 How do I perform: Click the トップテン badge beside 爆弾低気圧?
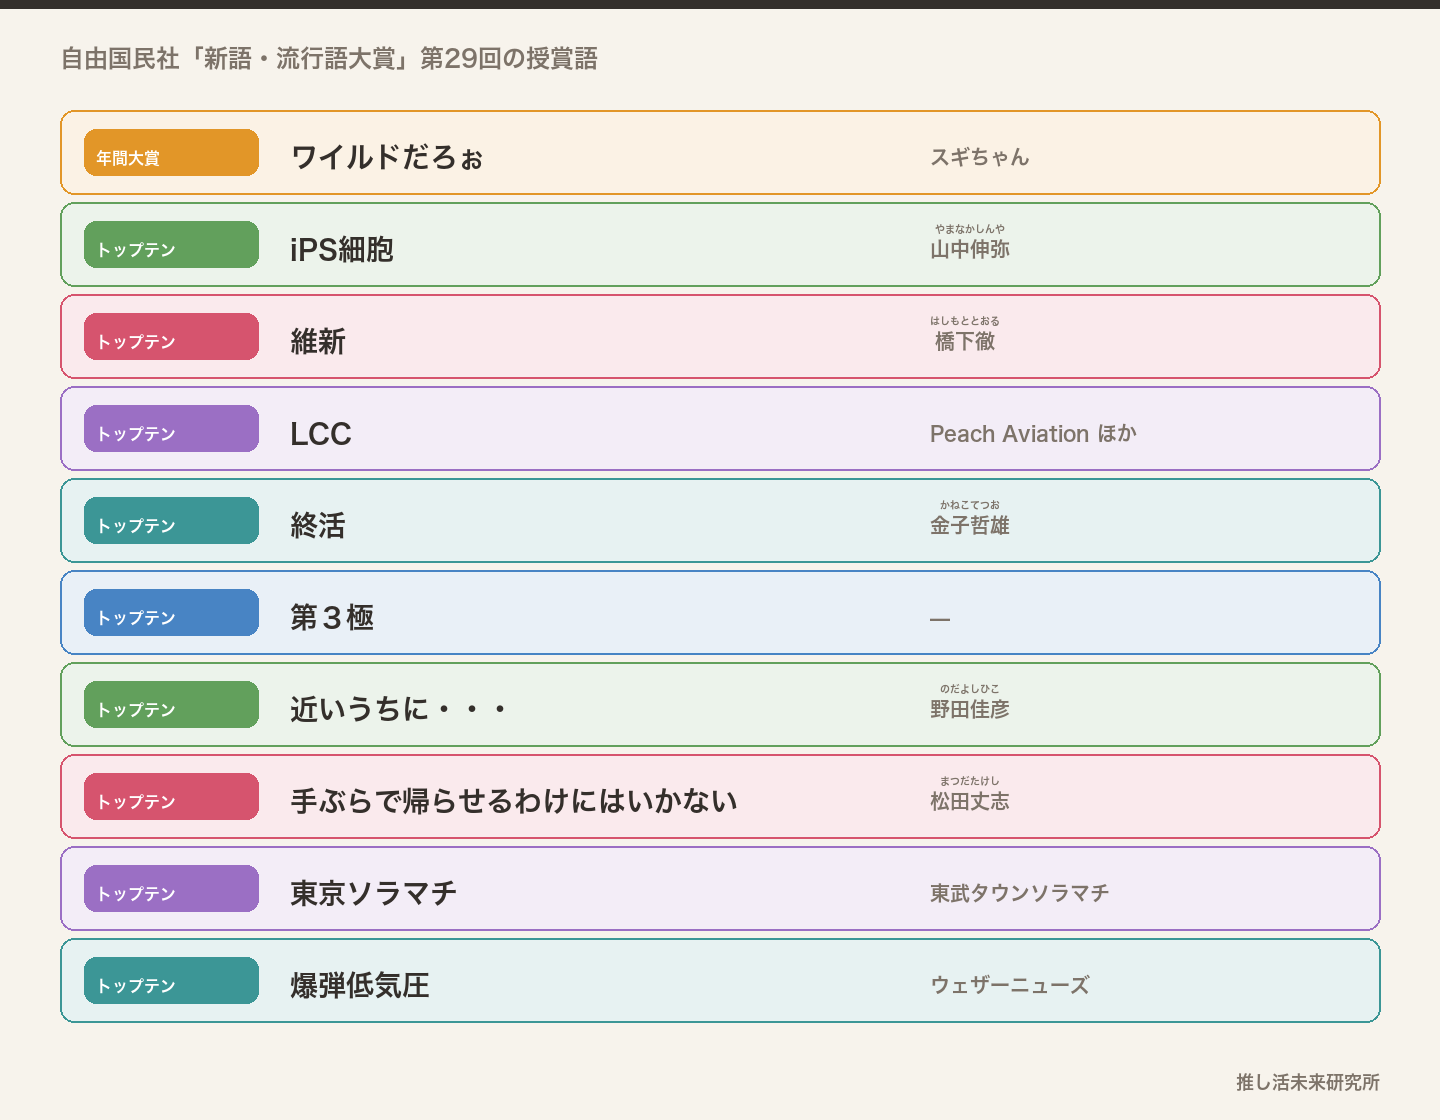171,981
